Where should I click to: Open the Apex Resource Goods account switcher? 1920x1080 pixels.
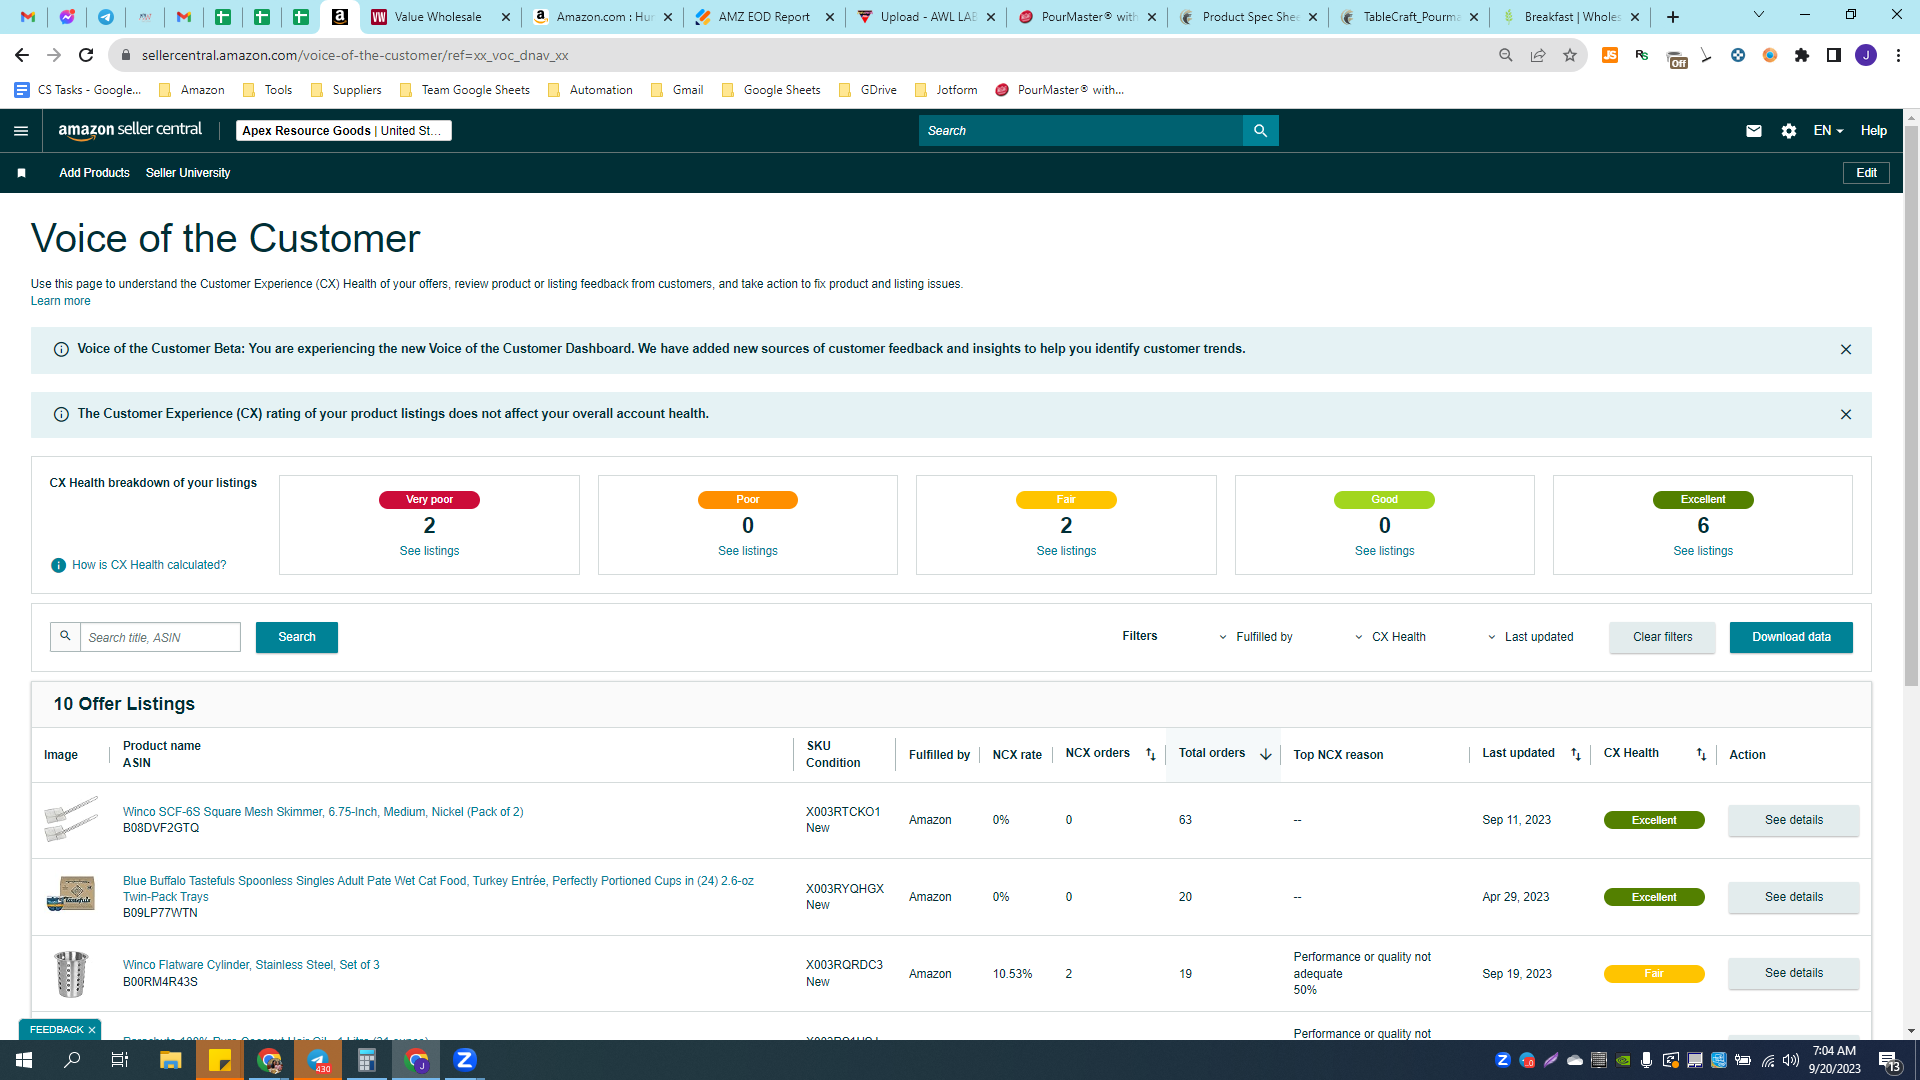(344, 131)
